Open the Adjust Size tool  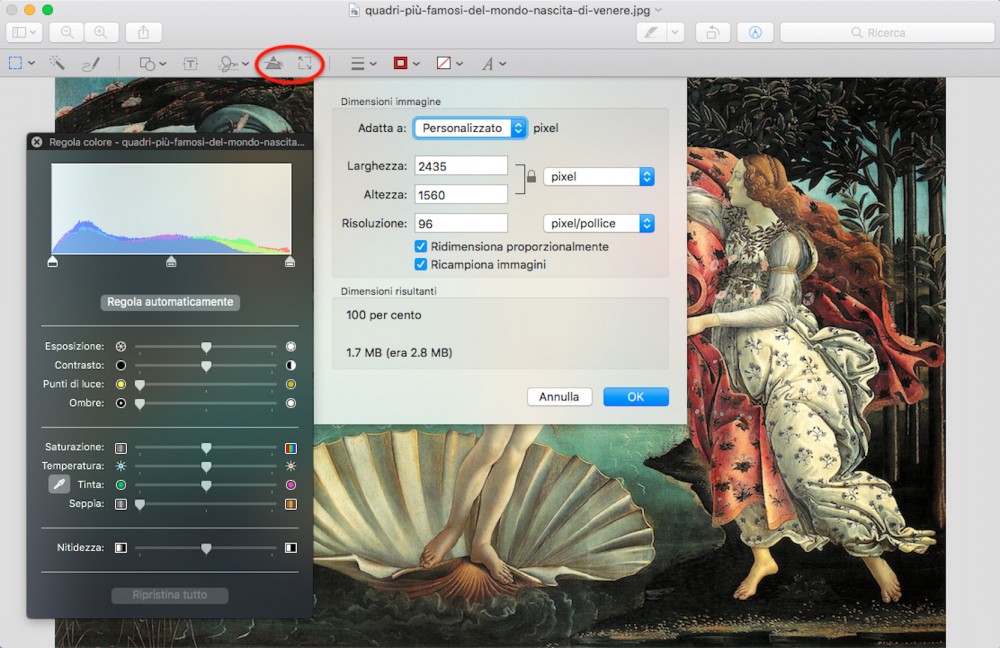pos(306,63)
